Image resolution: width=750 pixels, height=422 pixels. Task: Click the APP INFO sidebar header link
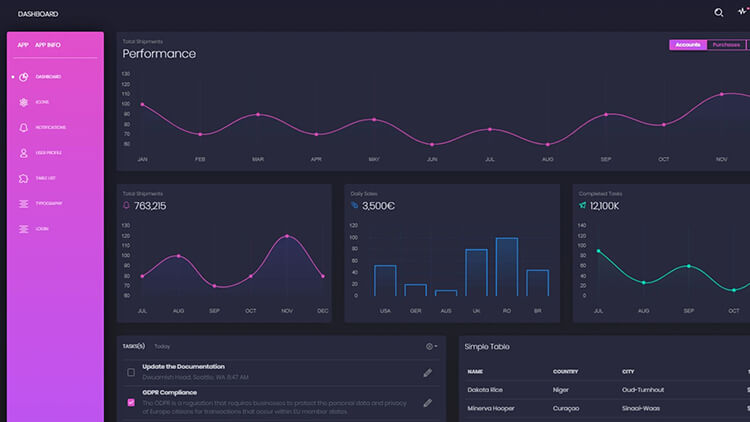[x=48, y=45]
